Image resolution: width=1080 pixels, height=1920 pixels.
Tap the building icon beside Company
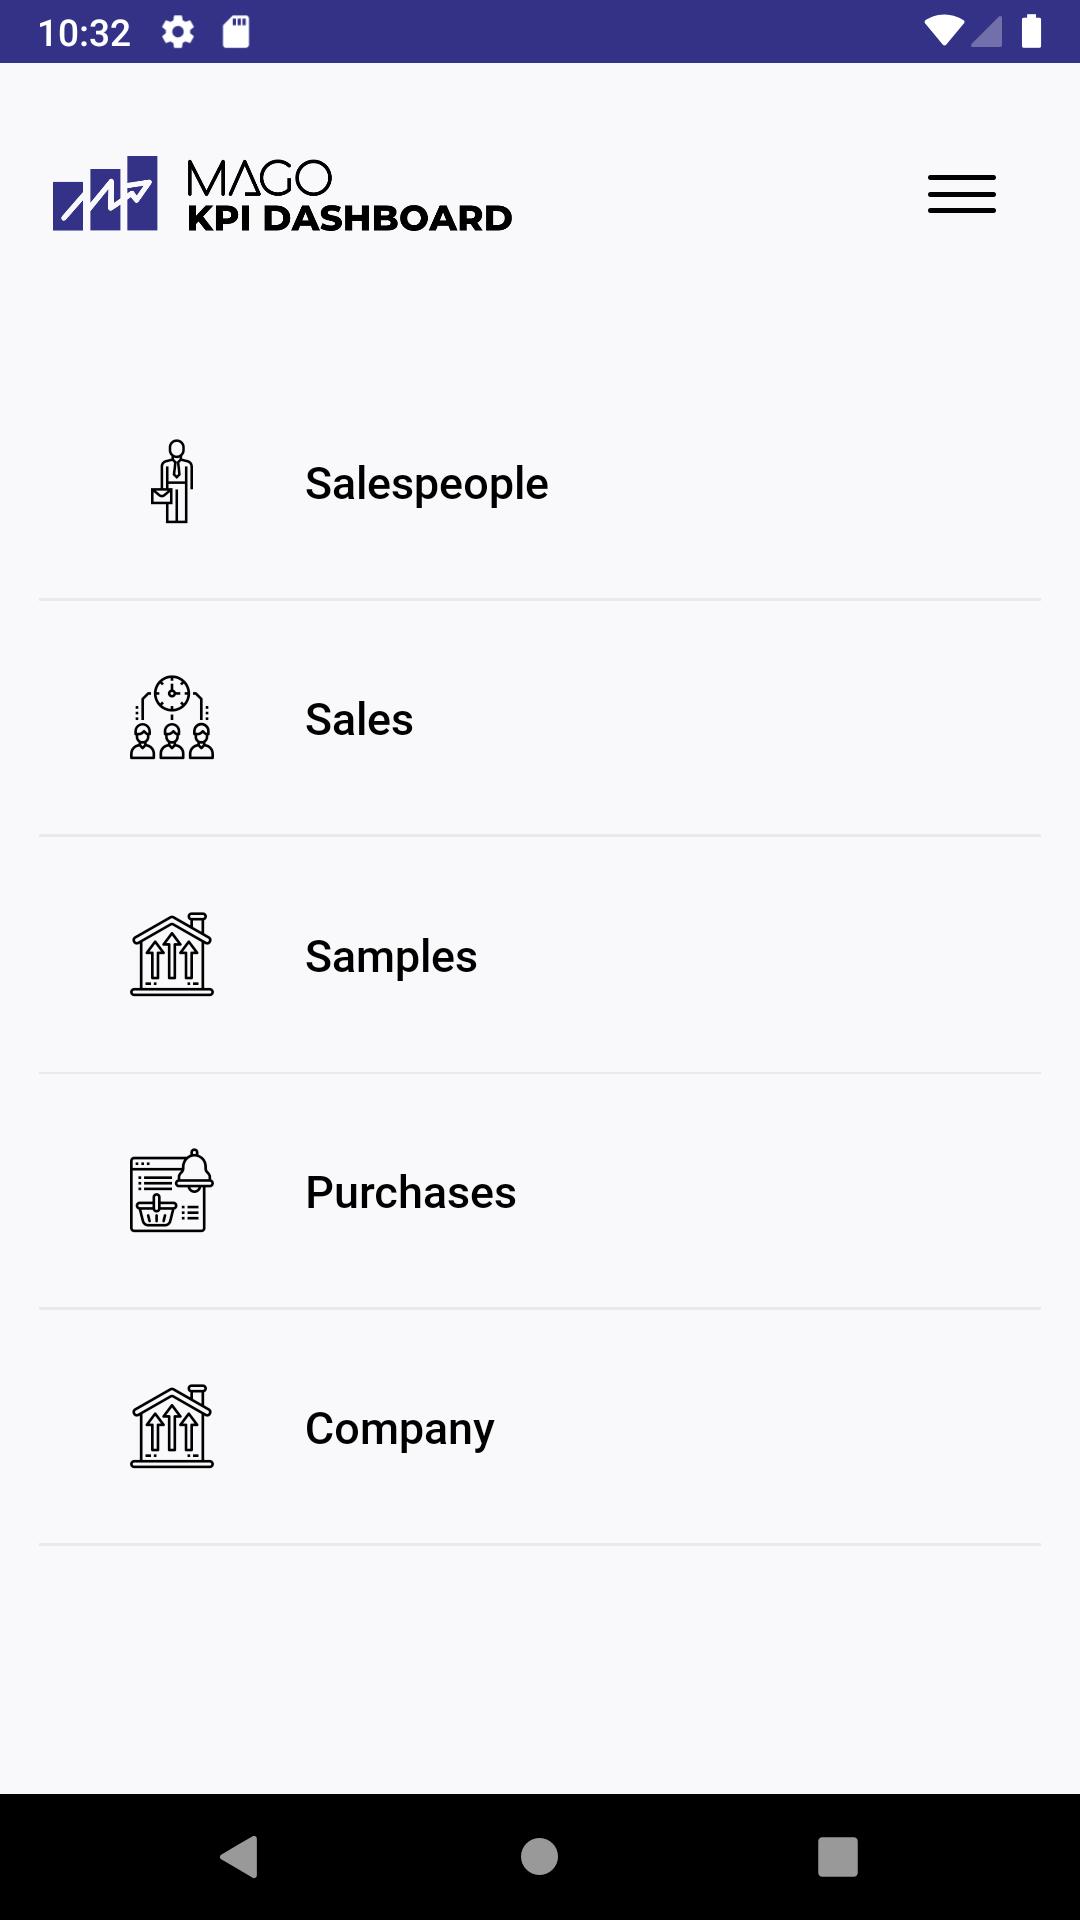172,1427
